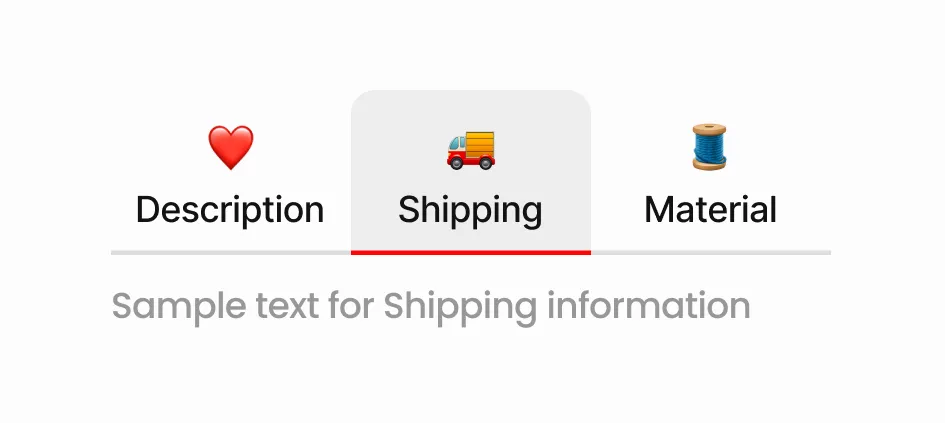Click the gray divider under Material
Screen dimensions: 945x423
(711, 252)
